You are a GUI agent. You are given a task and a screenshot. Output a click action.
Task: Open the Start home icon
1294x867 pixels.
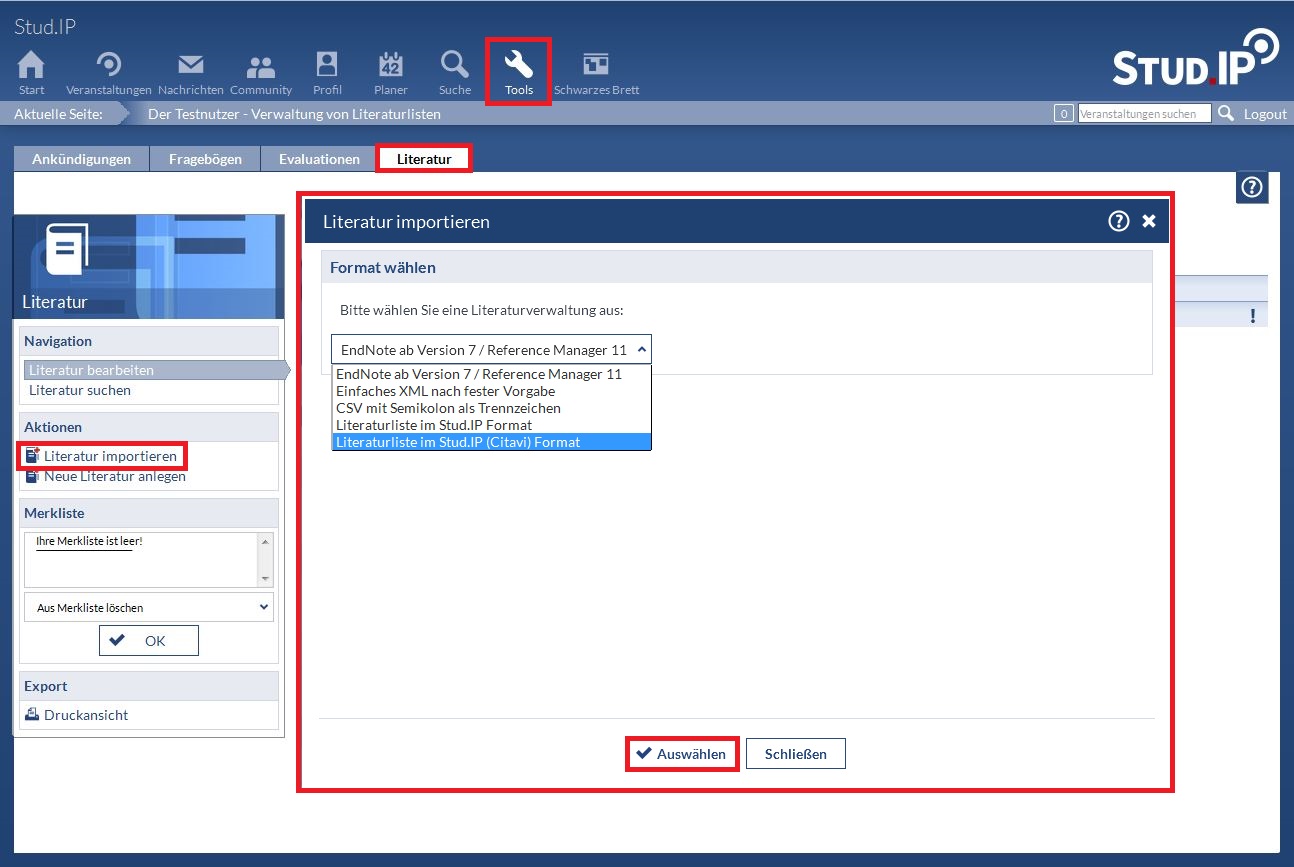pyautogui.click(x=32, y=66)
